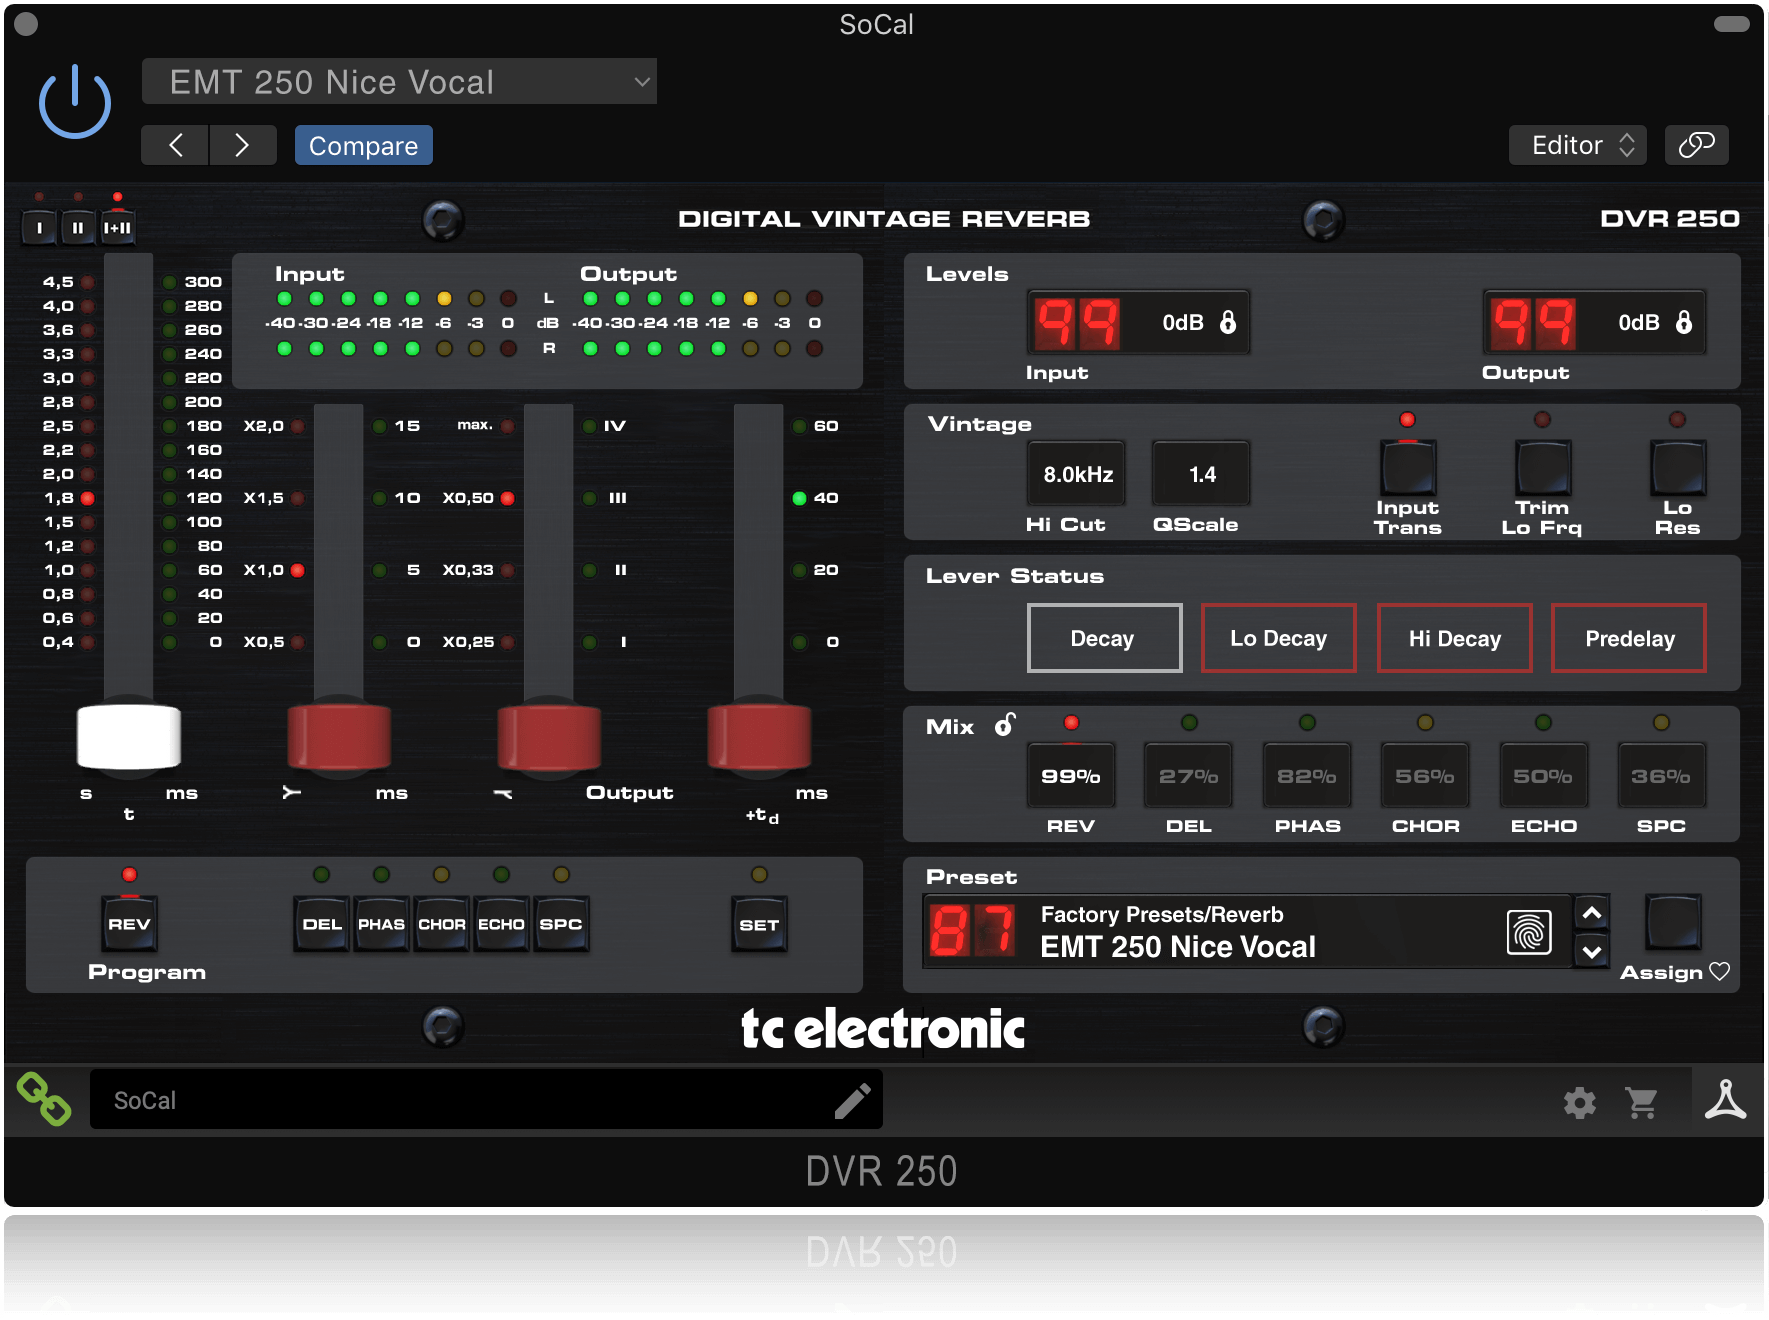Viewport: 1769px width, 1320px height.
Task: Open the Editor view dropdown
Action: 1577,144
